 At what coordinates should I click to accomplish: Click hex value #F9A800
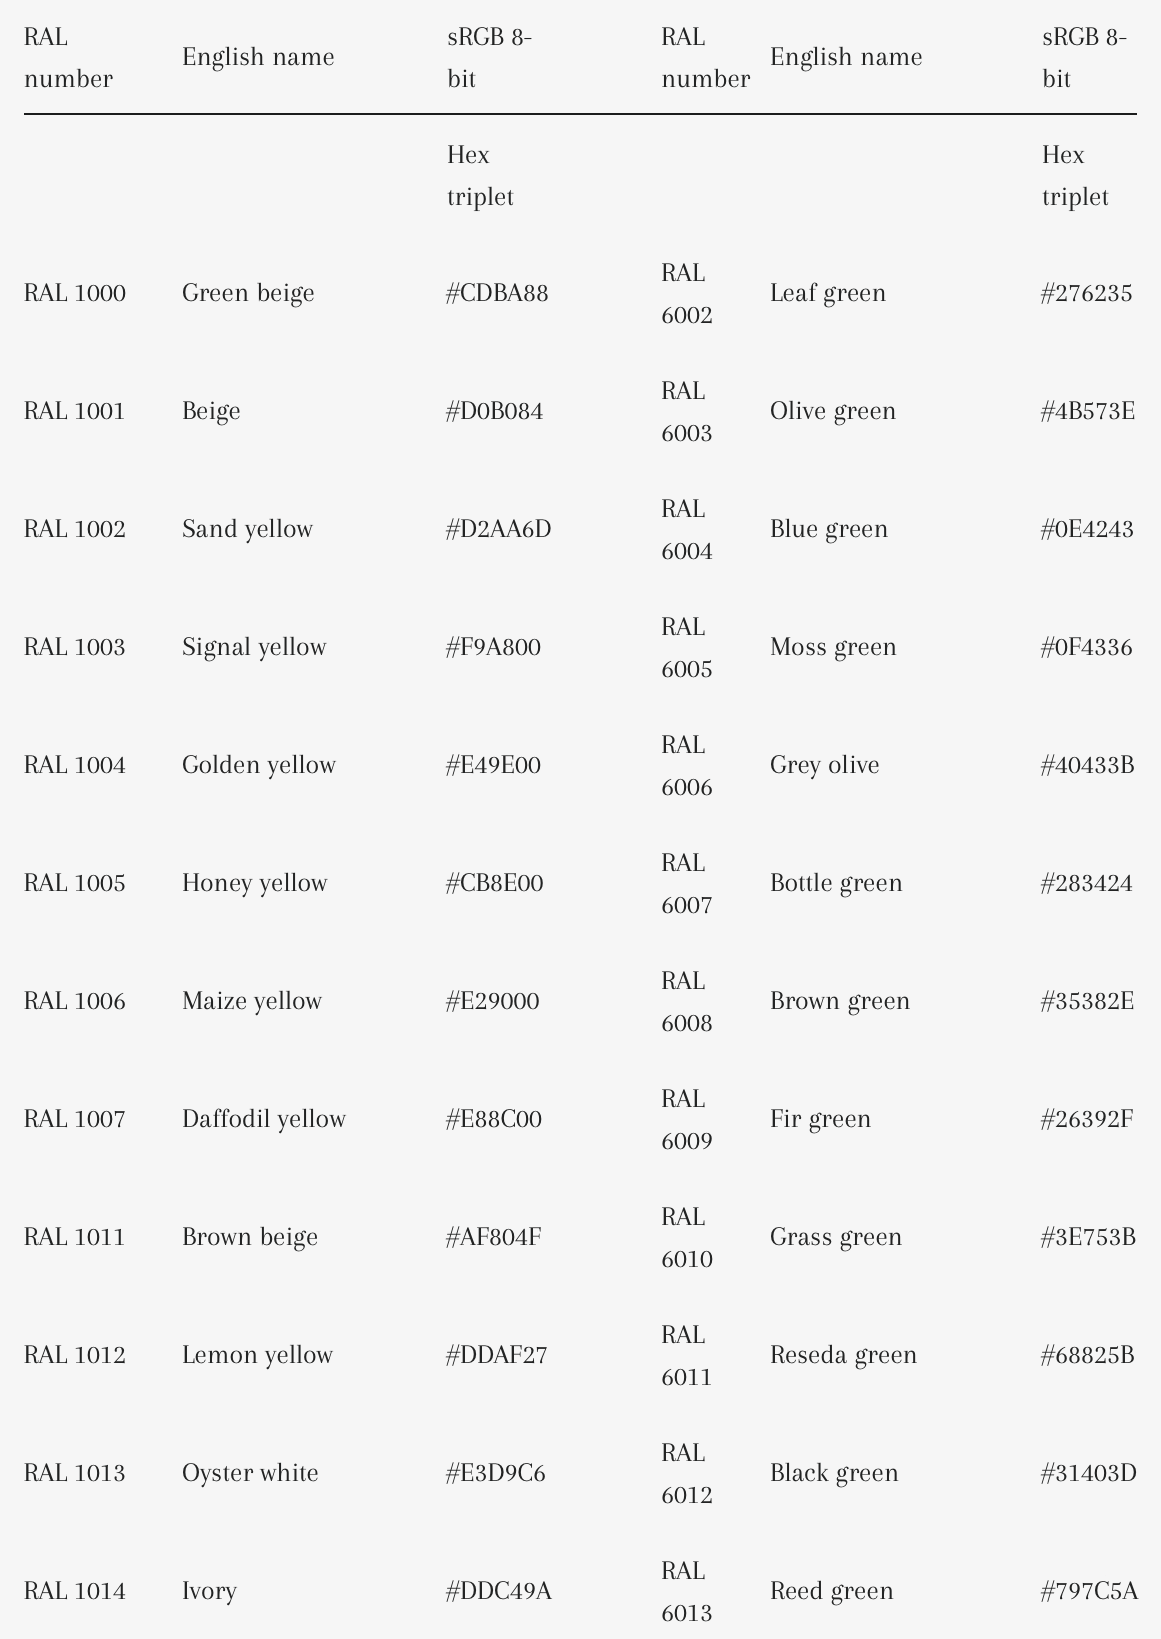(493, 647)
